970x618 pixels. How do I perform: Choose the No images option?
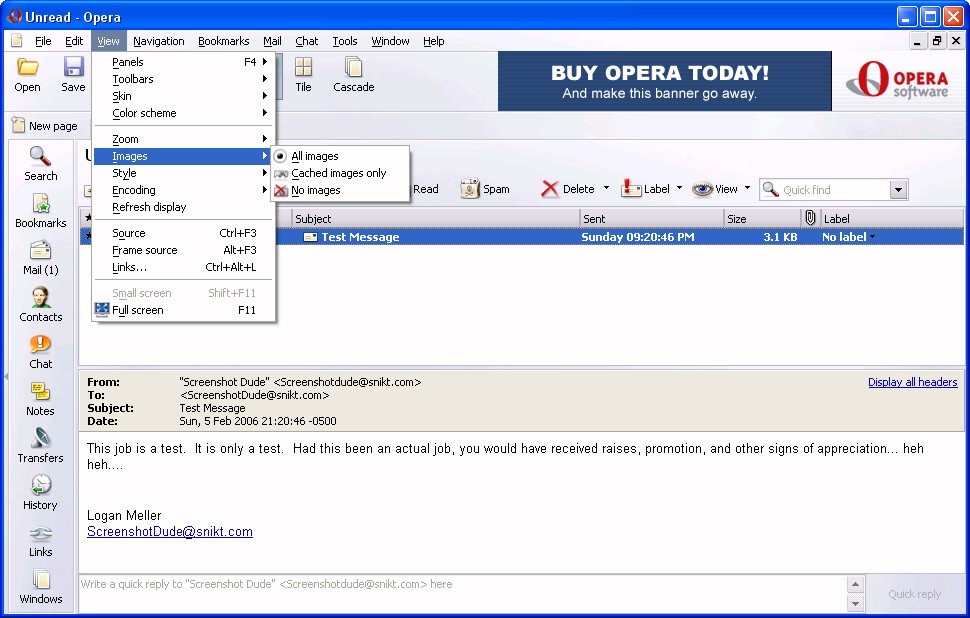(315, 190)
